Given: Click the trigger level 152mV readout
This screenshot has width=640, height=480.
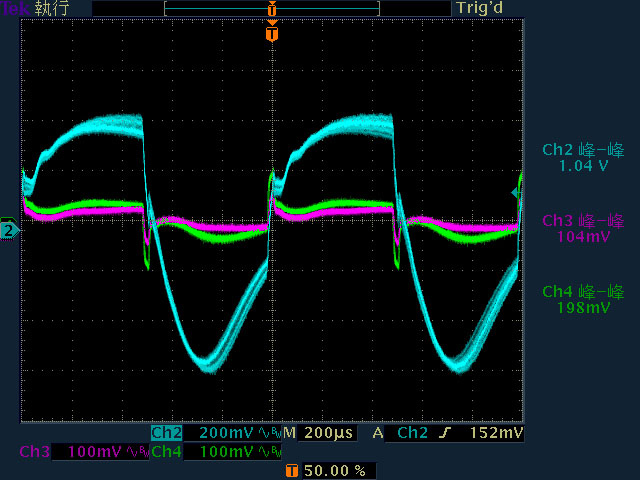Looking at the screenshot, I should click(496, 433).
